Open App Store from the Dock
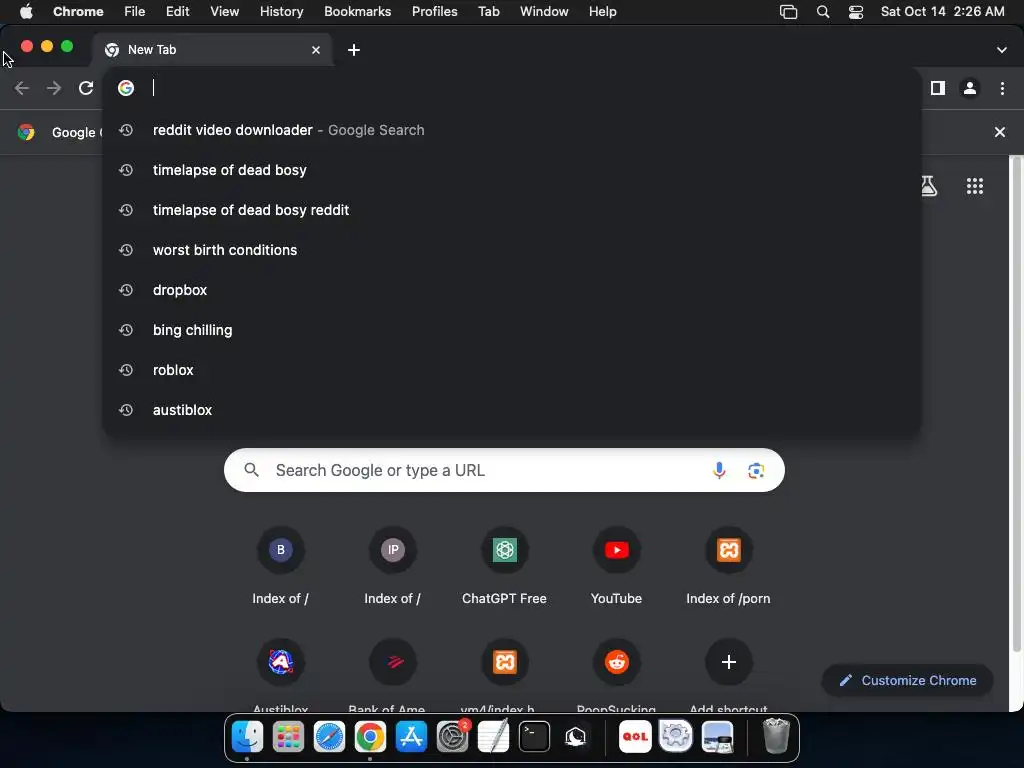 (x=411, y=737)
